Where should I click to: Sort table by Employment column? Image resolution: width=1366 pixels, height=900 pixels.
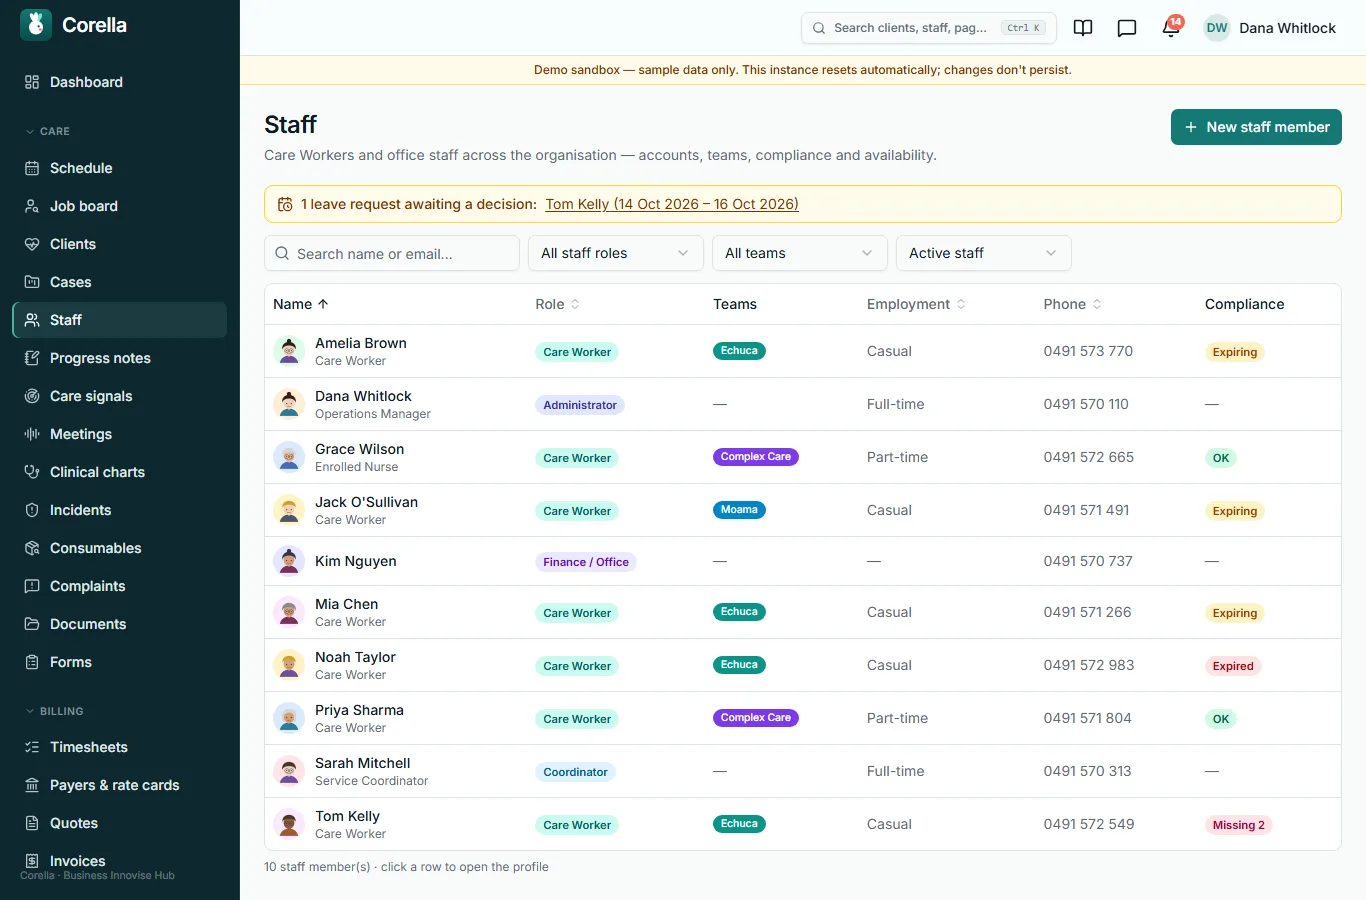point(916,304)
